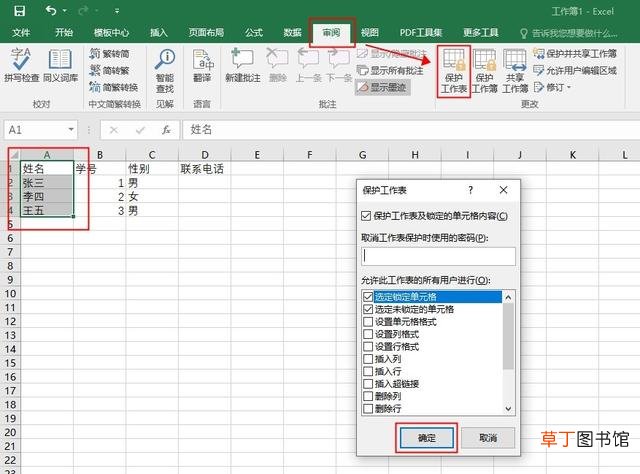Click 保护工作簿 protect workbook icon

(484, 71)
